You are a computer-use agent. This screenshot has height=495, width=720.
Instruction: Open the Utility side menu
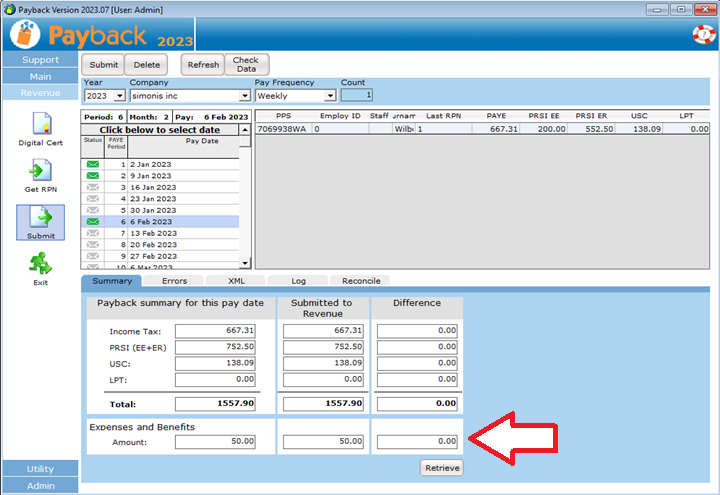click(x=40, y=468)
